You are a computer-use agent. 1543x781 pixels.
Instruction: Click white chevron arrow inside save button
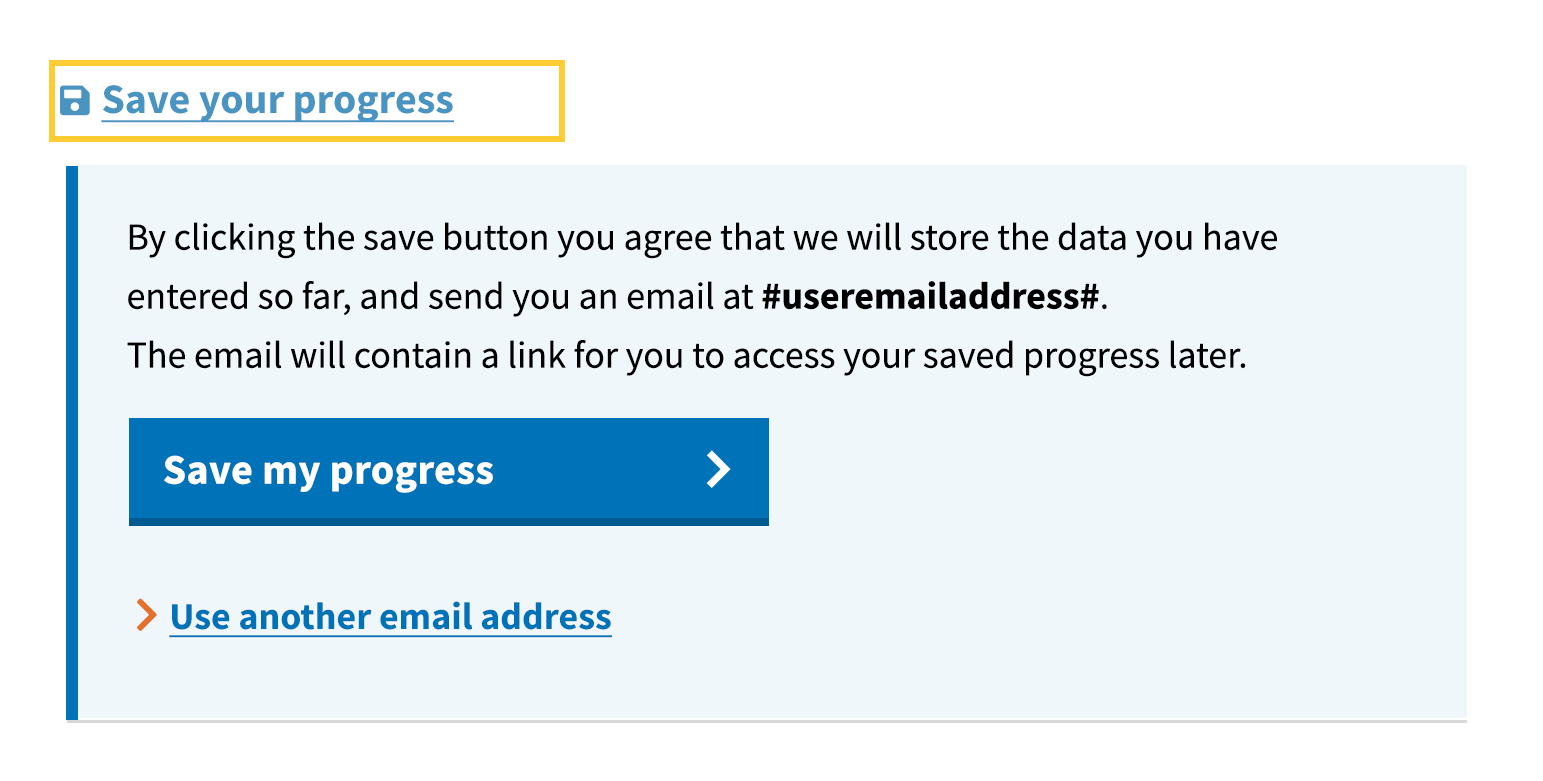coord(718,470)
